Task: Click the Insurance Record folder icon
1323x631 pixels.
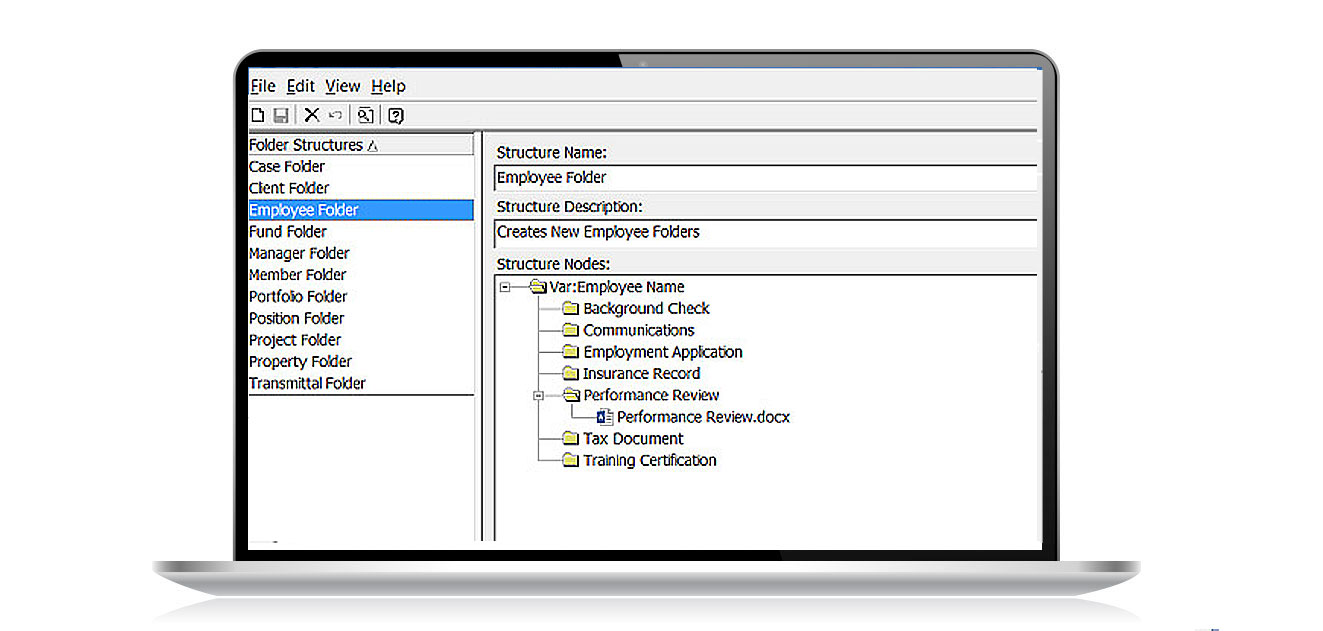Action: click(x=571, y=374)
